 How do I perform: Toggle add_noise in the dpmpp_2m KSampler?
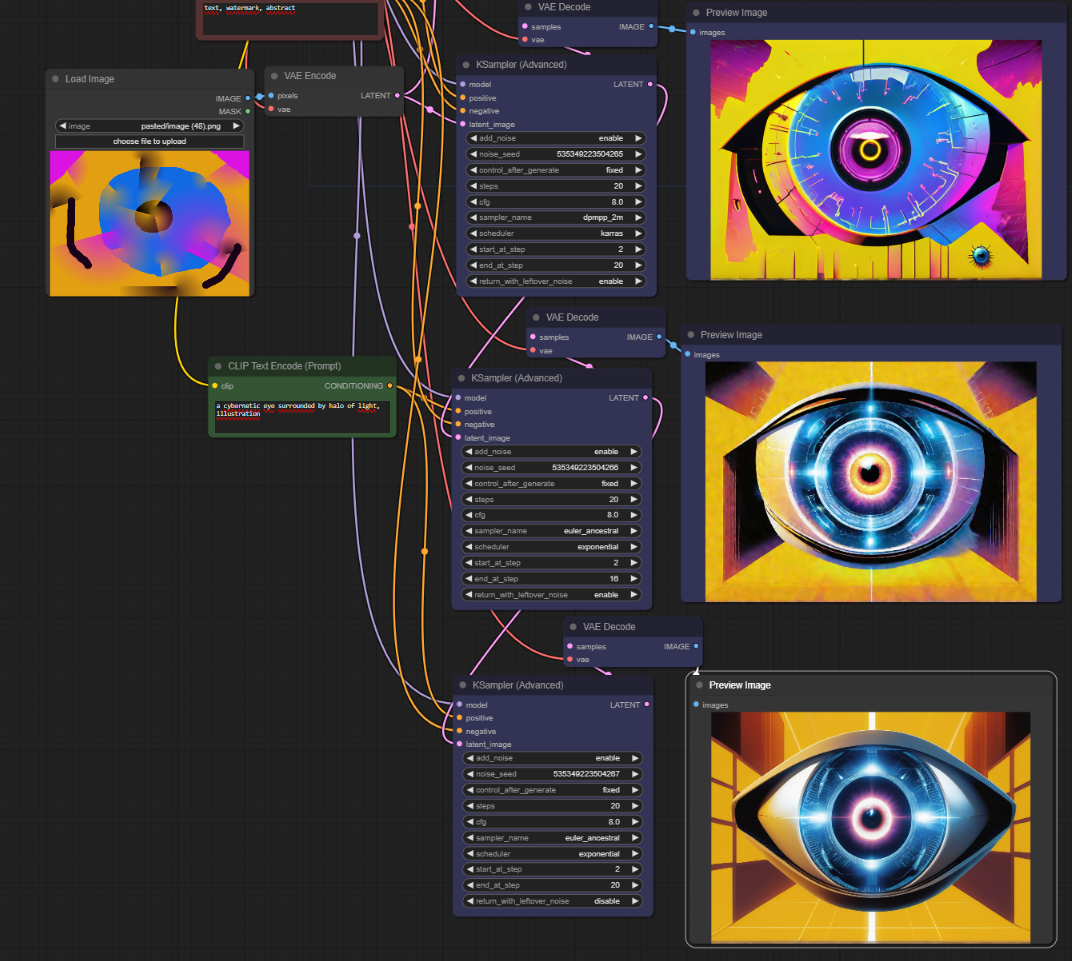[x=556, y=138]
